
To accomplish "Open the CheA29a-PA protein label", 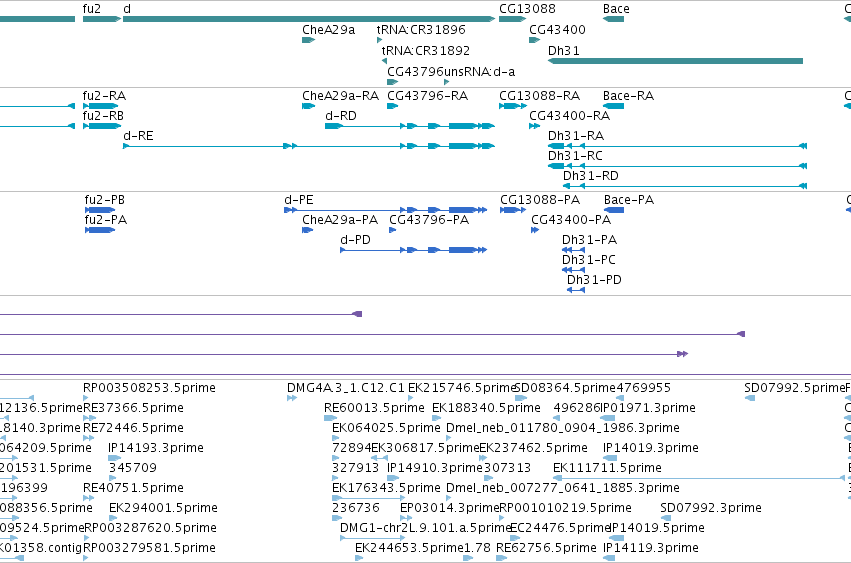I will [340, 220].
